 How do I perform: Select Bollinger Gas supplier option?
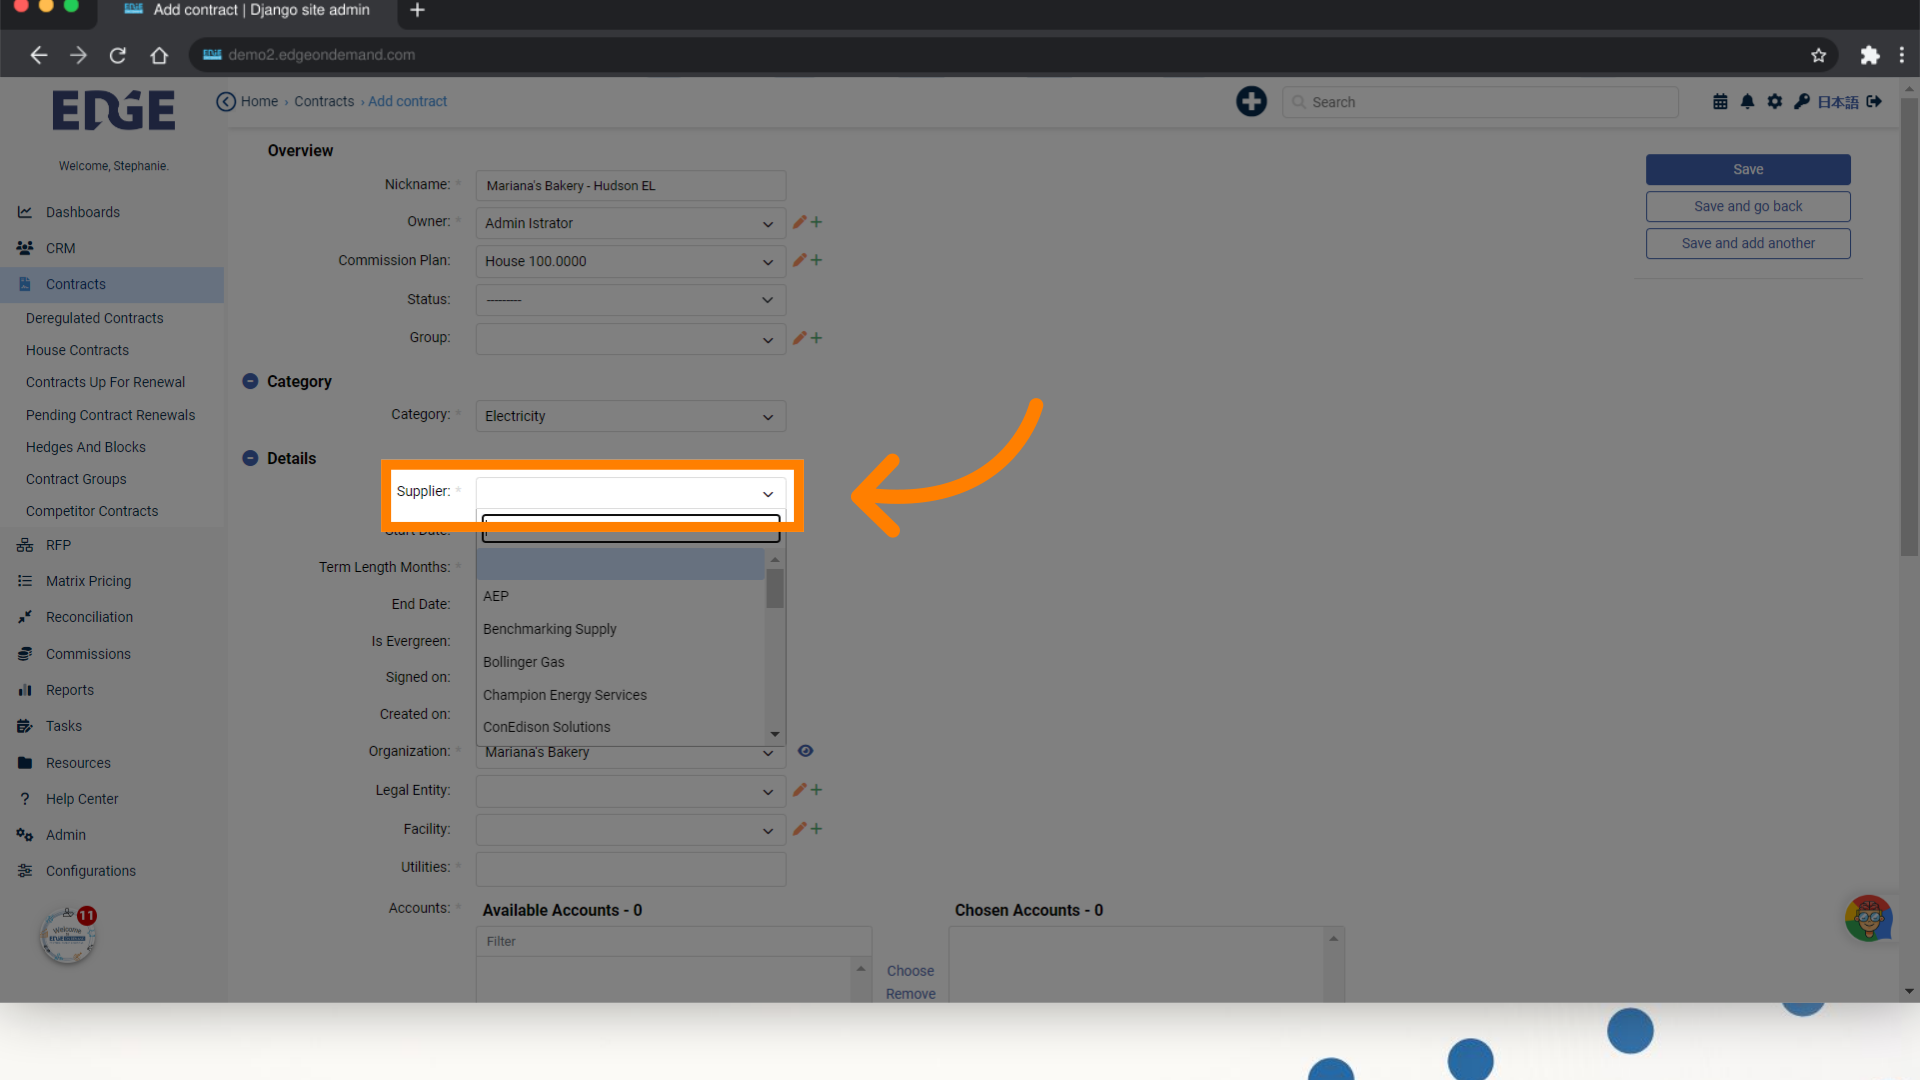(620, 662)
